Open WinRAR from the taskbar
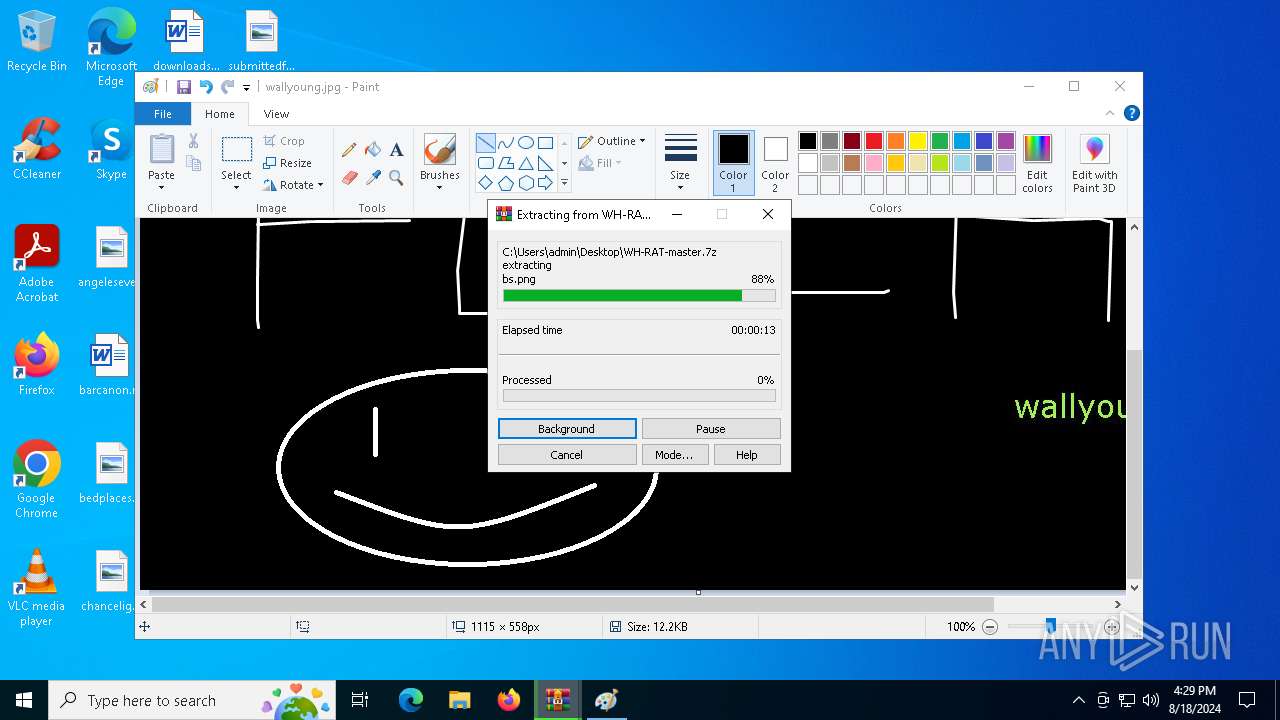 (x=557, y=700)
